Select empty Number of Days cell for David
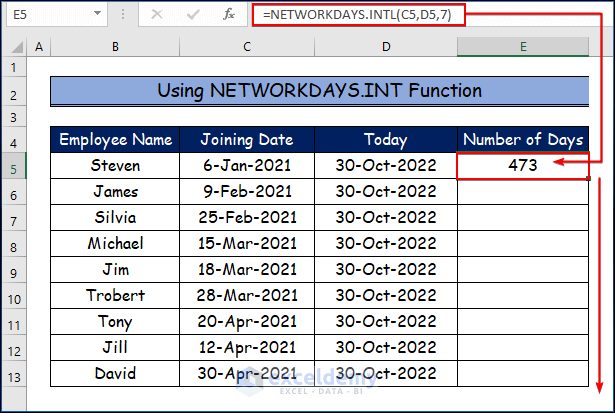 [x=523, y=373]
